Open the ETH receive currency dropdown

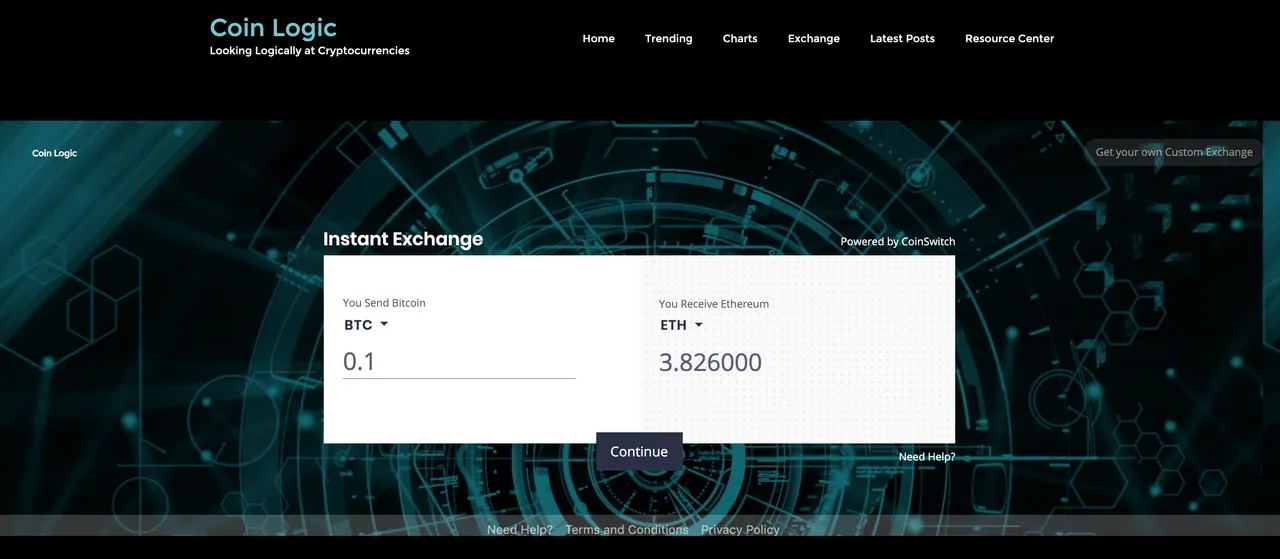click(x=681, y=325)
